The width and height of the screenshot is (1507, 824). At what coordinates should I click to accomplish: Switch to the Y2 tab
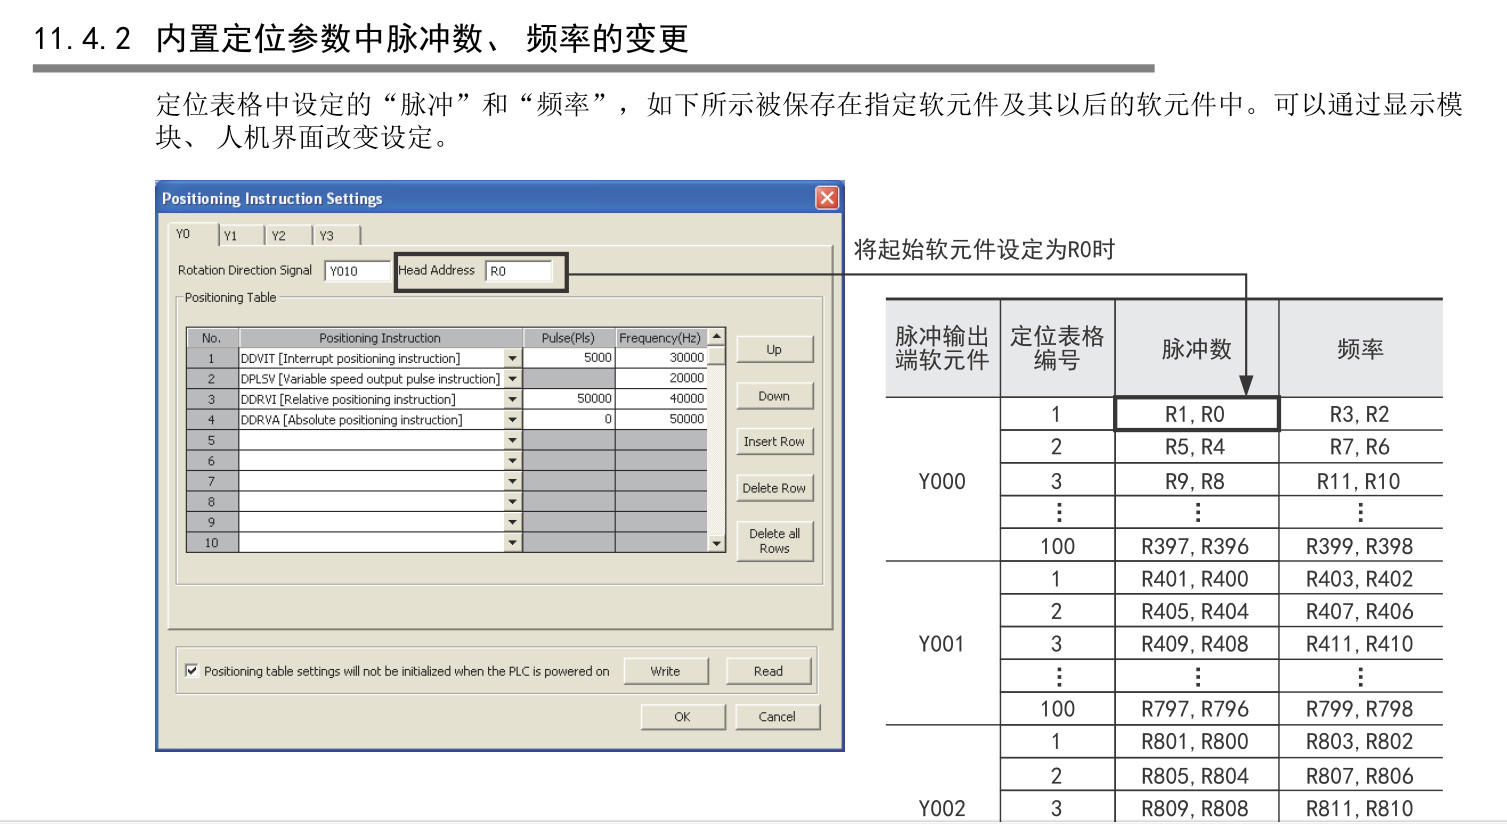[x=279, y=236]
